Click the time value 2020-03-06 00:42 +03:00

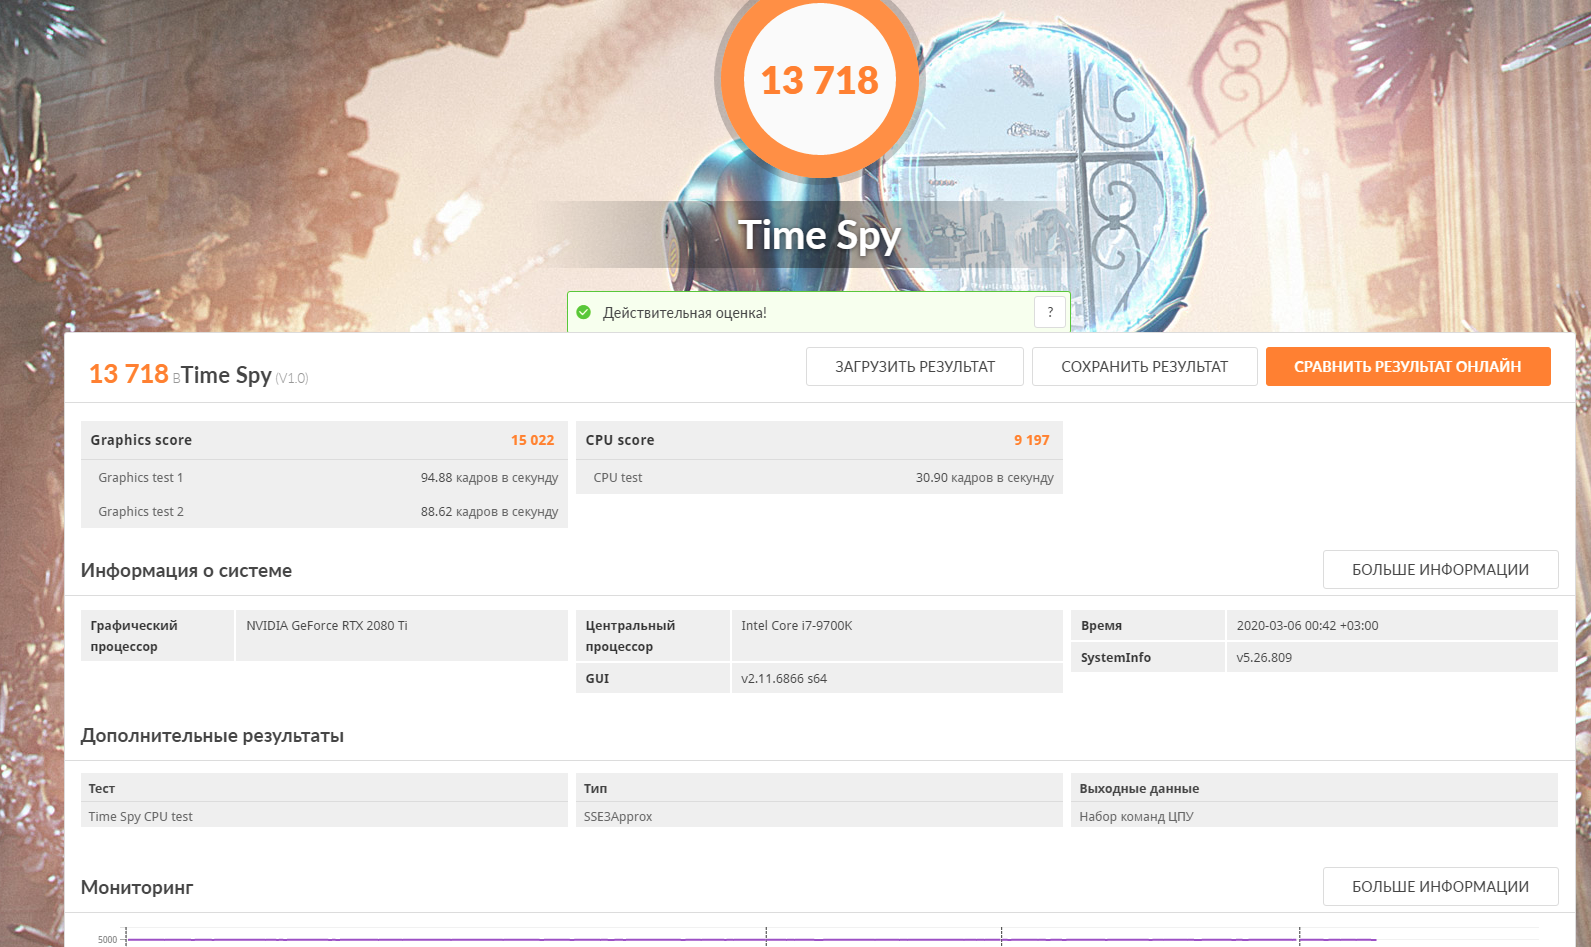coord(1307,626)
